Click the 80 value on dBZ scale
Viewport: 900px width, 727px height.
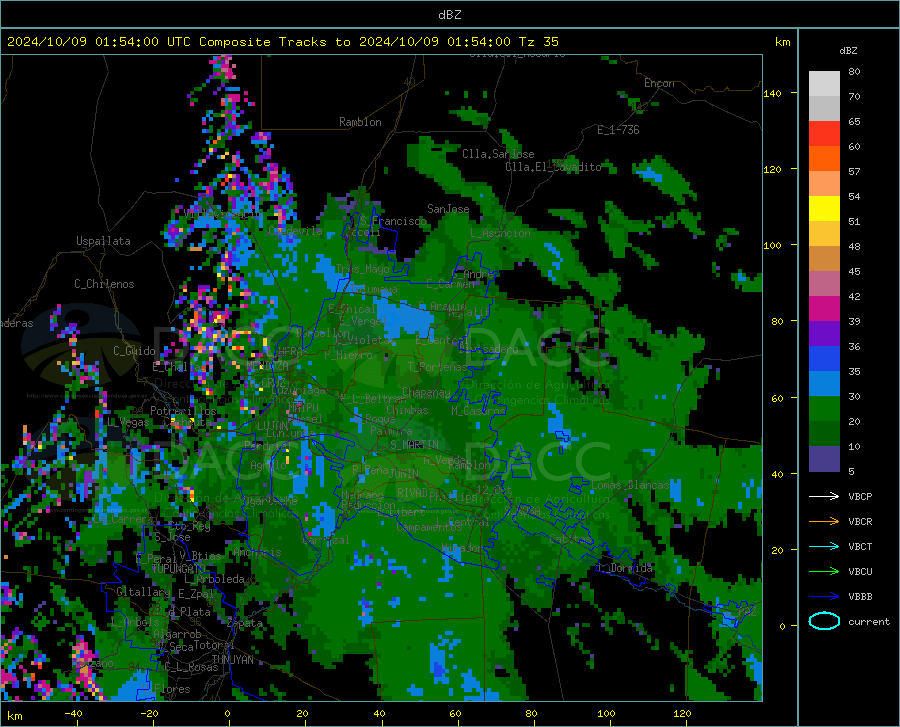(x=854, y=71)
